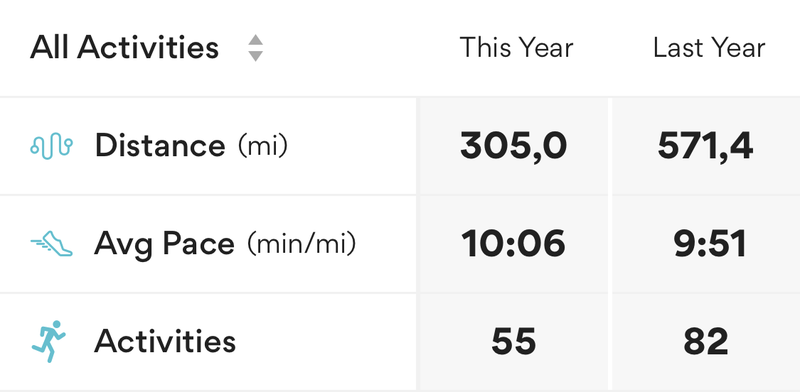This screenshot has height=392, width=800.
Task: Select the This Year column header
Action: [x=516, y=47]
